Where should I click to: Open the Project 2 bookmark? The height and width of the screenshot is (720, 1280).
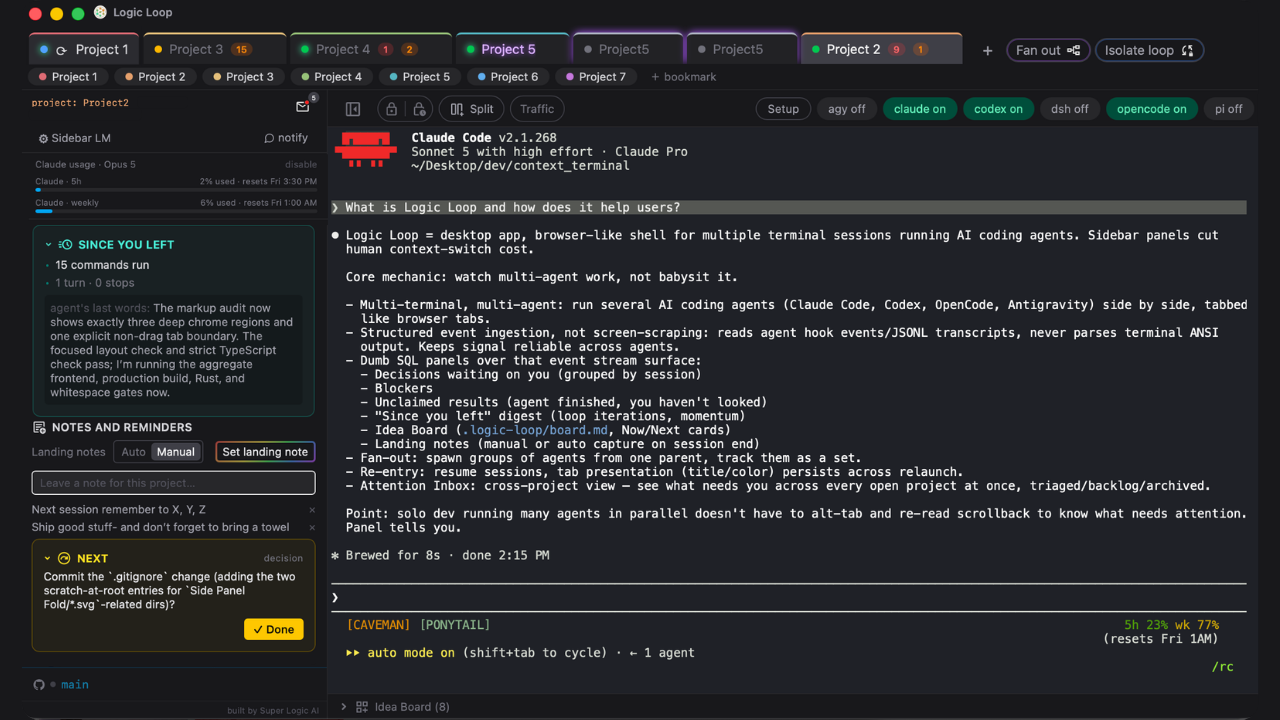156,77
